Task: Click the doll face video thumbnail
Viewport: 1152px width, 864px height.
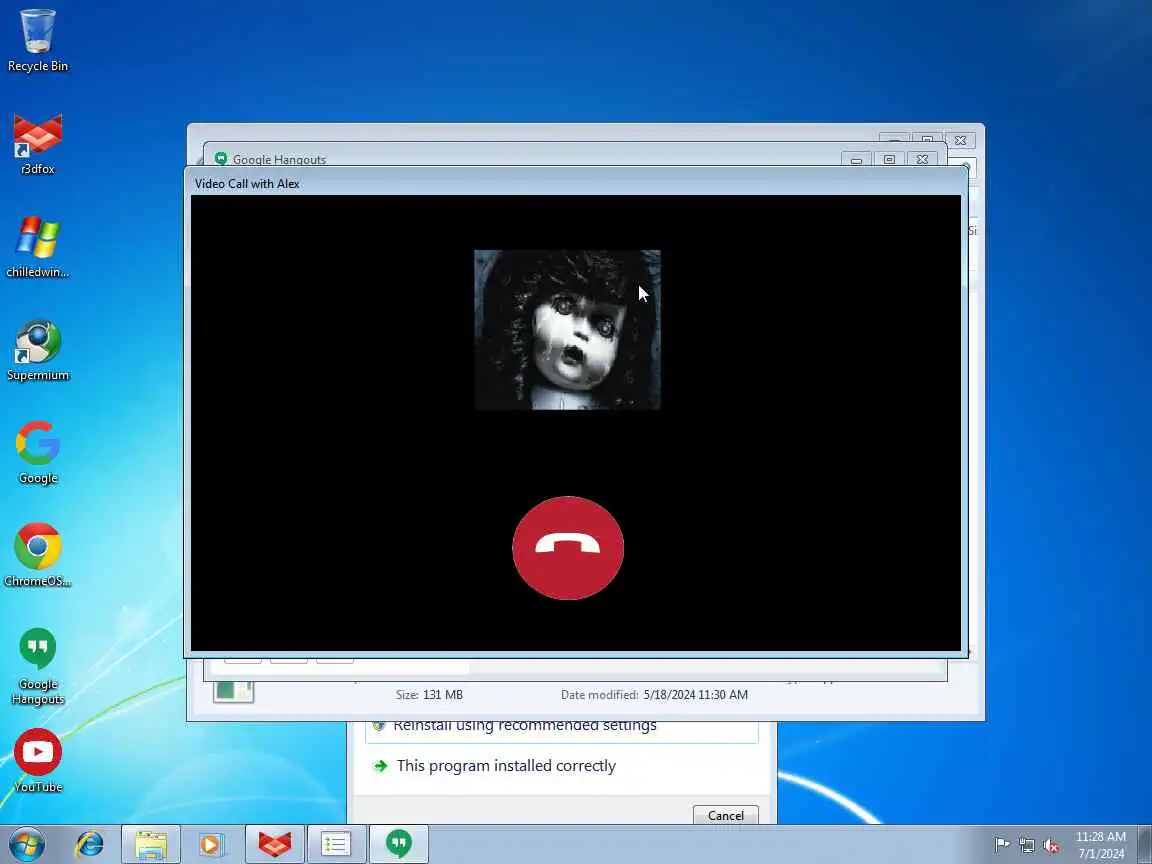Action: [567, 330]
